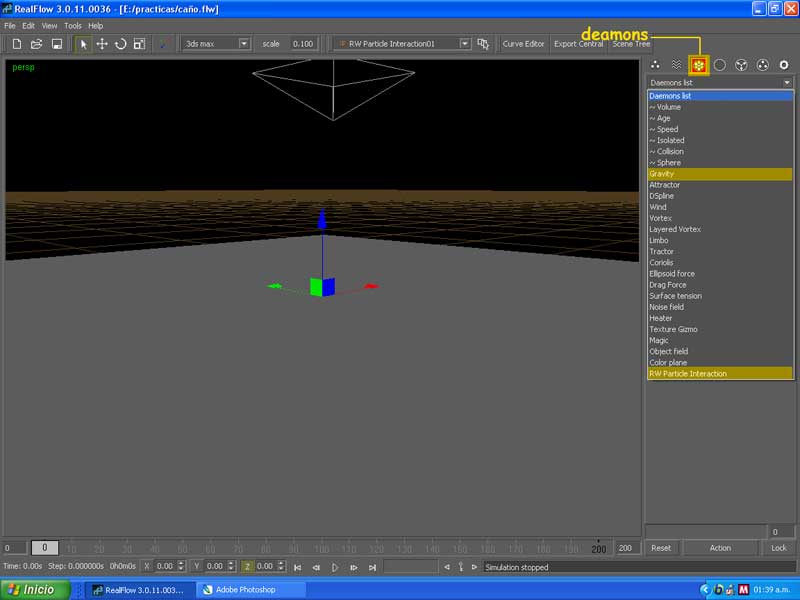
Task: Open the View menu
Action: pos(49,26)
